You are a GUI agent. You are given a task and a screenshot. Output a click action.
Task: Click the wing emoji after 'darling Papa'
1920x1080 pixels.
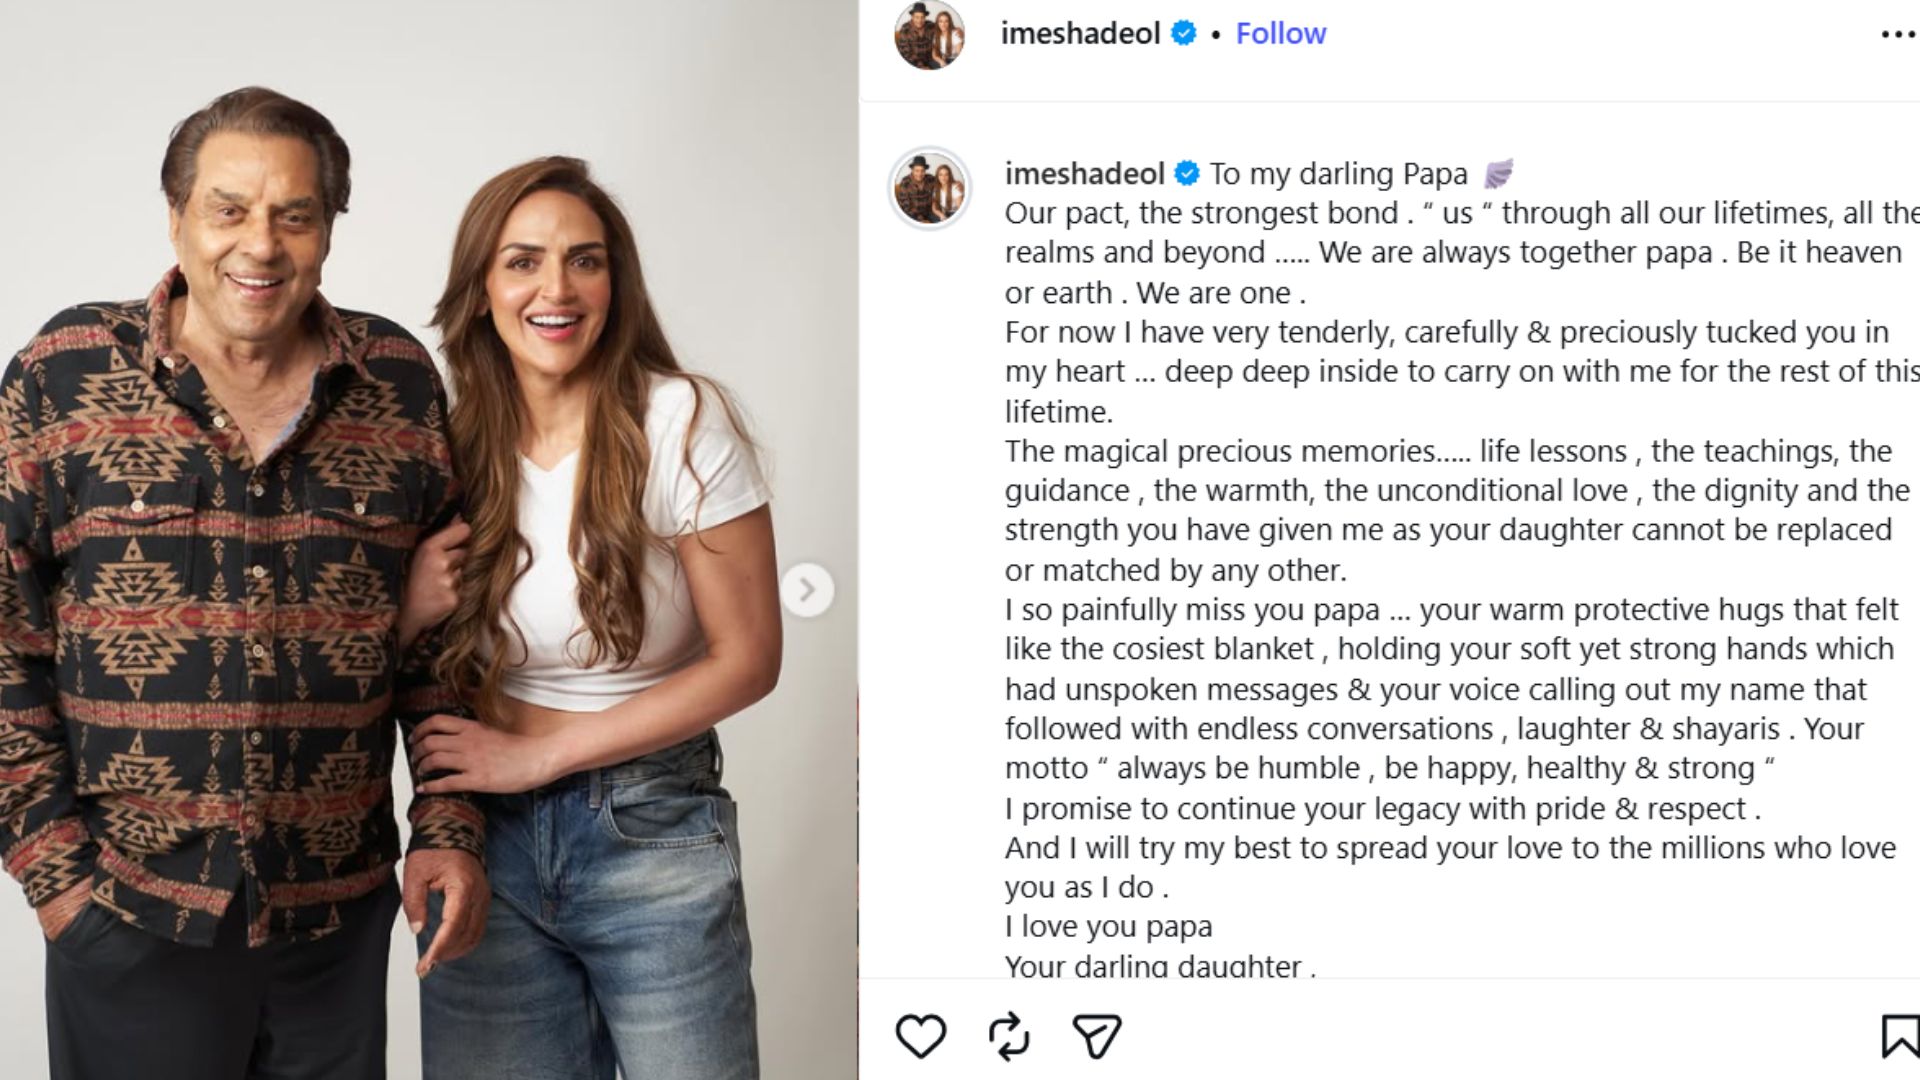1497,174
